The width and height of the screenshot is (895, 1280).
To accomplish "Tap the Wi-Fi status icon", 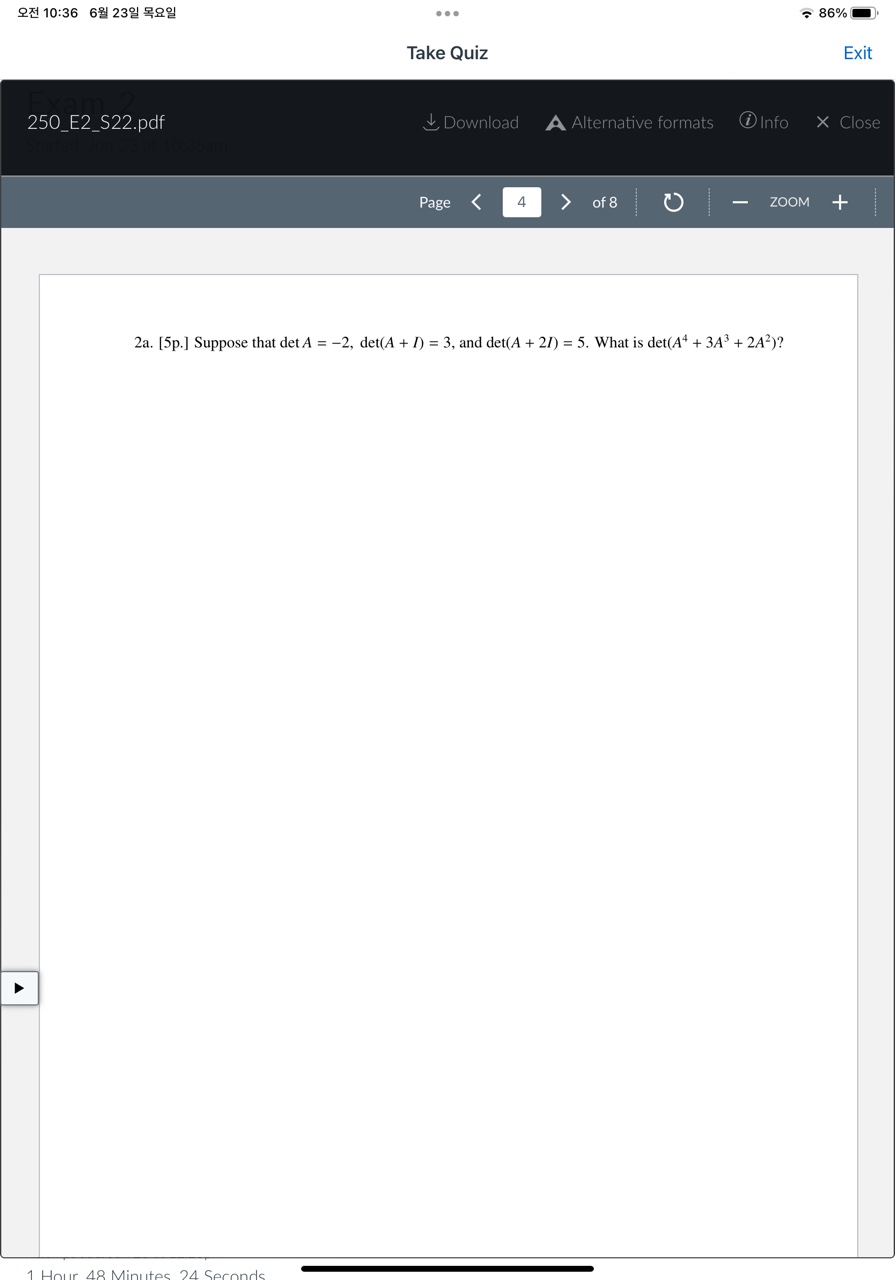I will pyautogui.click(x=807, y=13).
